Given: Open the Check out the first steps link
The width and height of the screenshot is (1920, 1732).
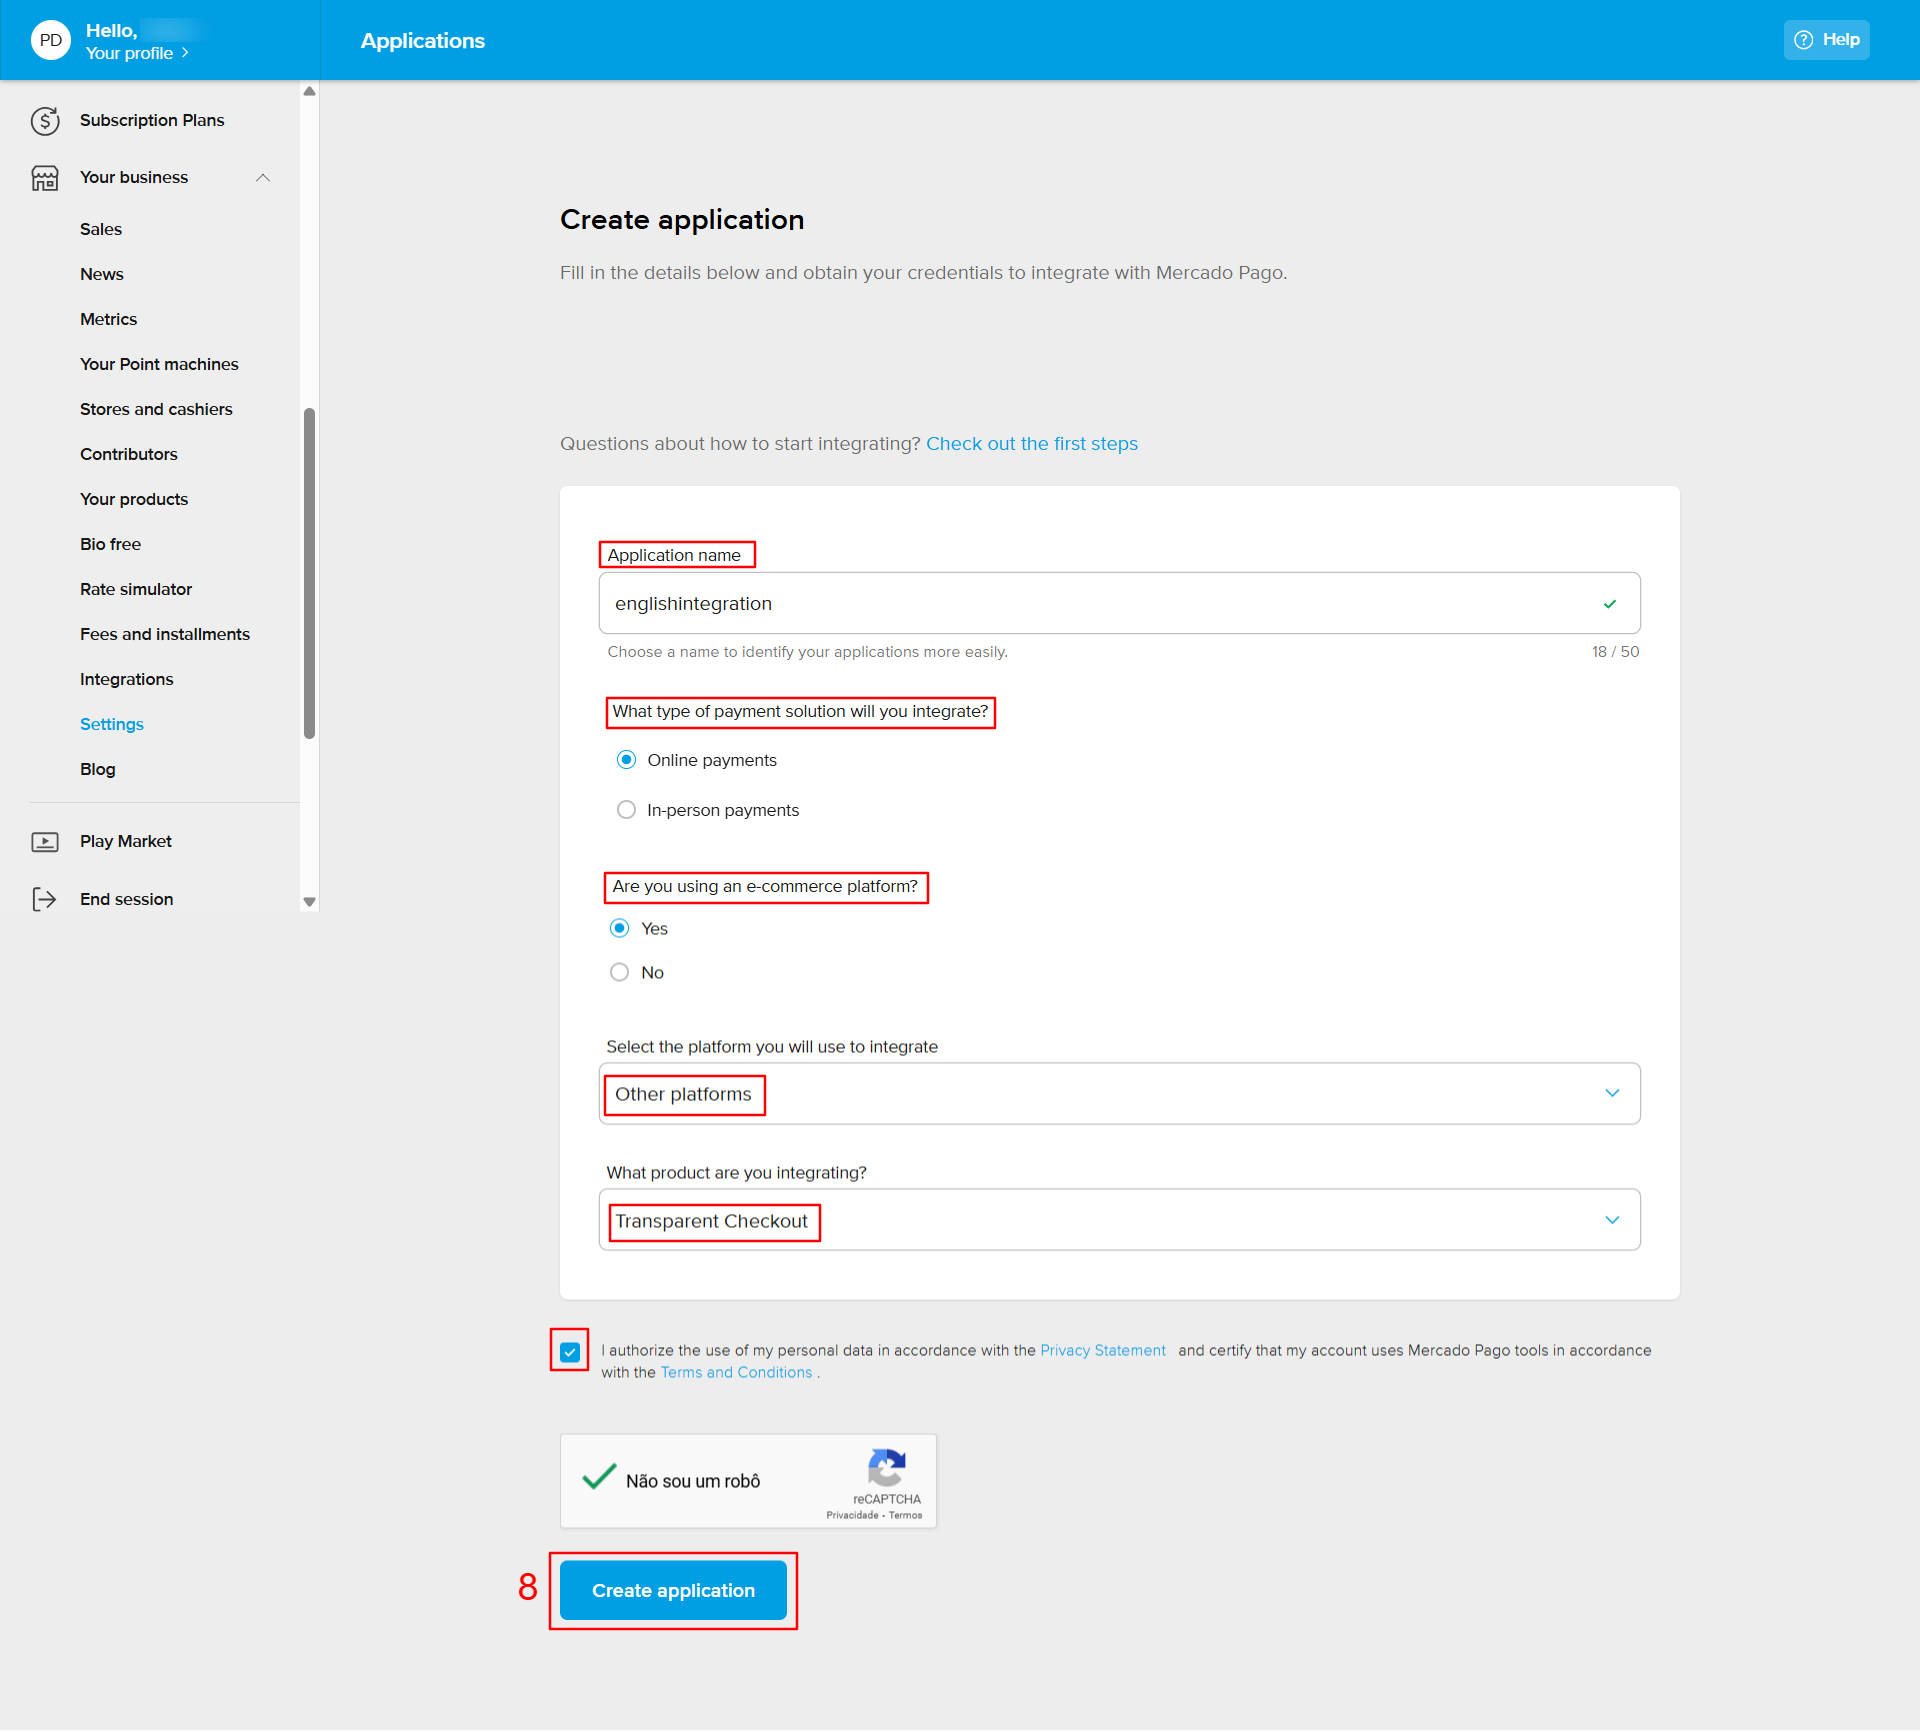Looking at the screenshot, I should (1031, 444).
